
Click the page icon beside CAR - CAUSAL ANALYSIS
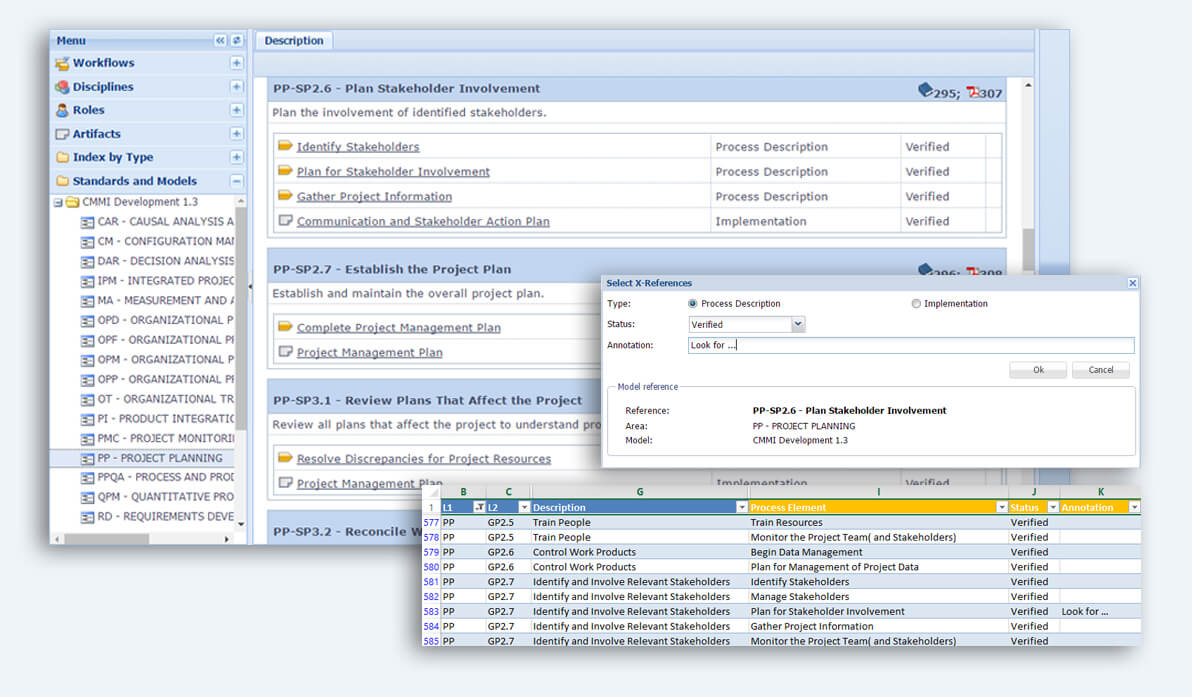87,222
